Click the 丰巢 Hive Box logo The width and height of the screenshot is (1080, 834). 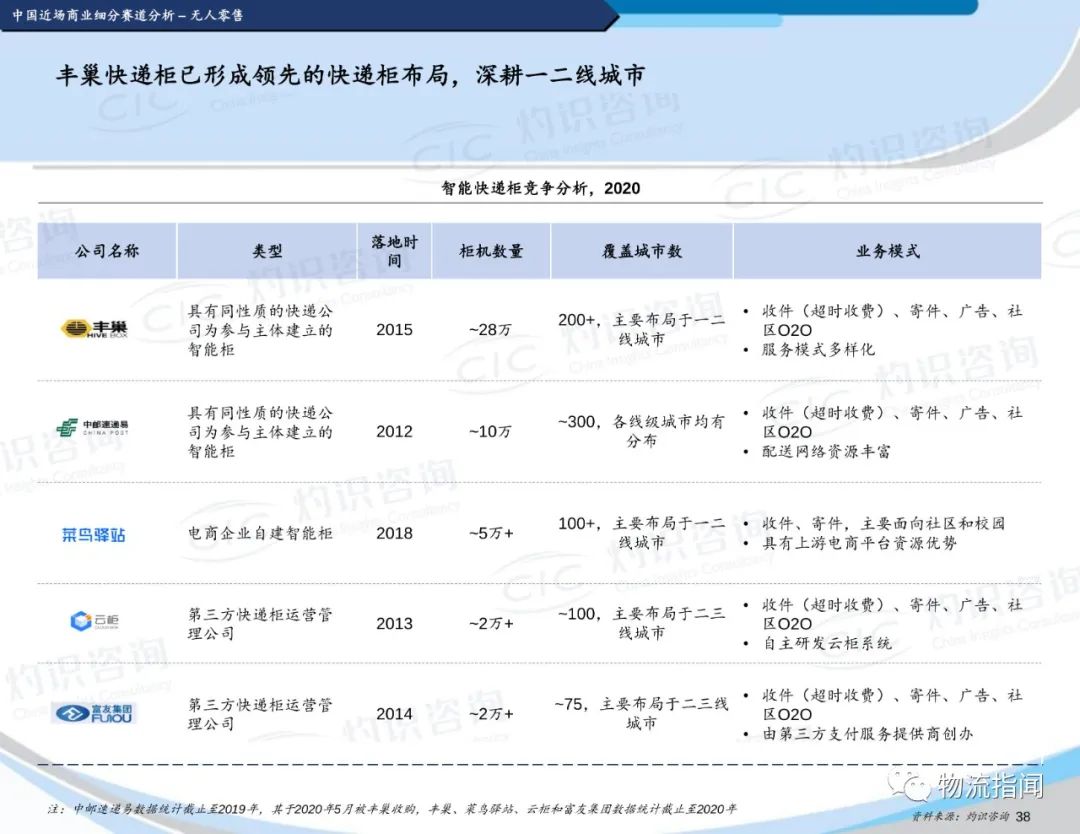click(94, 329)
